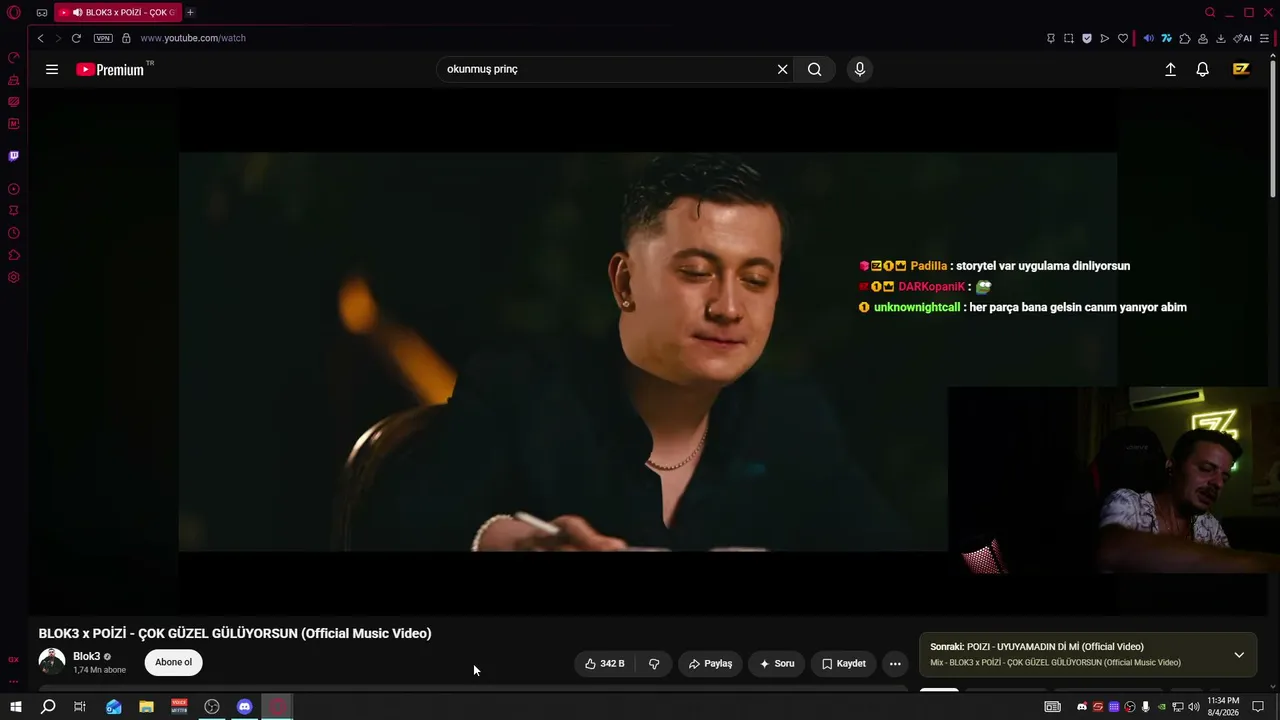Viewport: 1280px width, 720px height.
Task: Open the Blok3 channel avatar
Action: pyautogui.click(x=52, y=662)
